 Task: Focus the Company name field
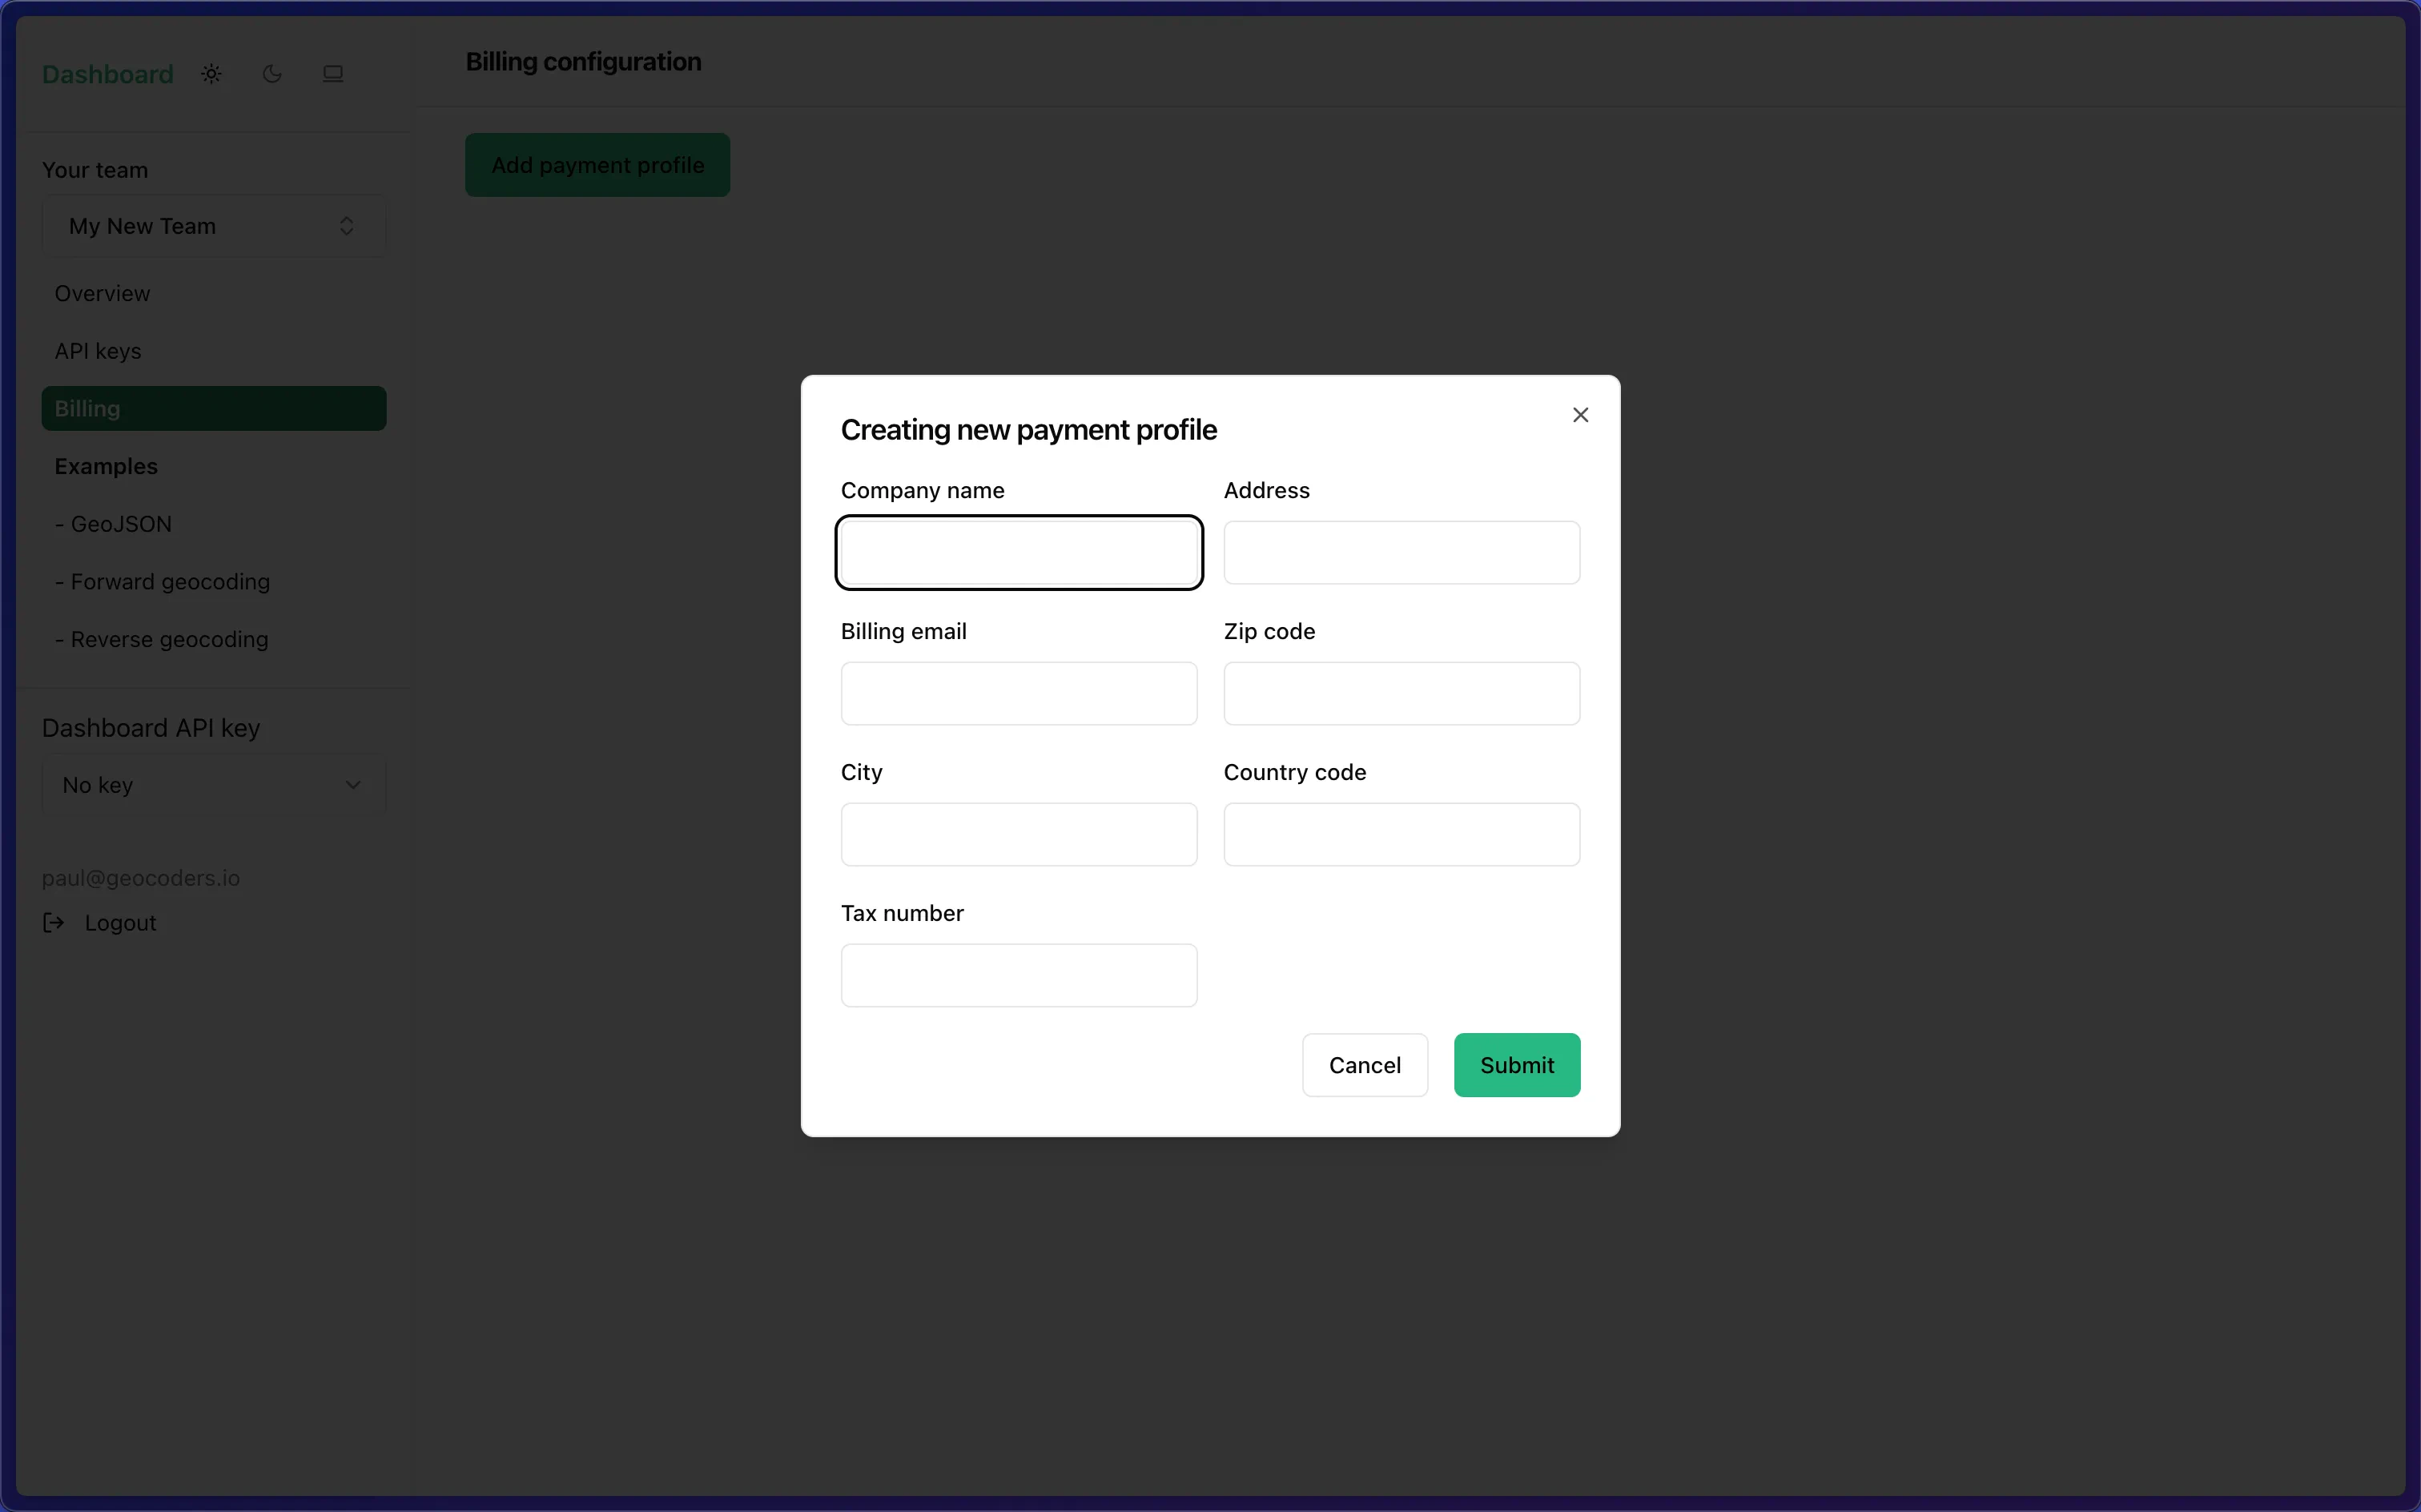(x=1018, y=553)
